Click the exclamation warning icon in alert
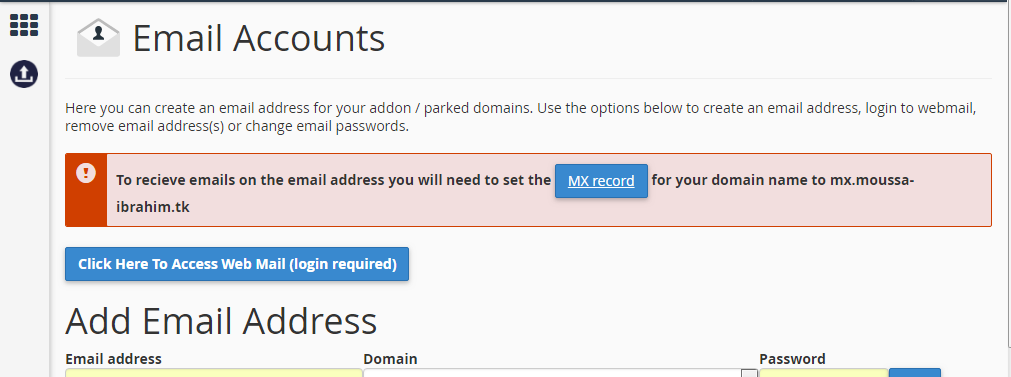 86,173
